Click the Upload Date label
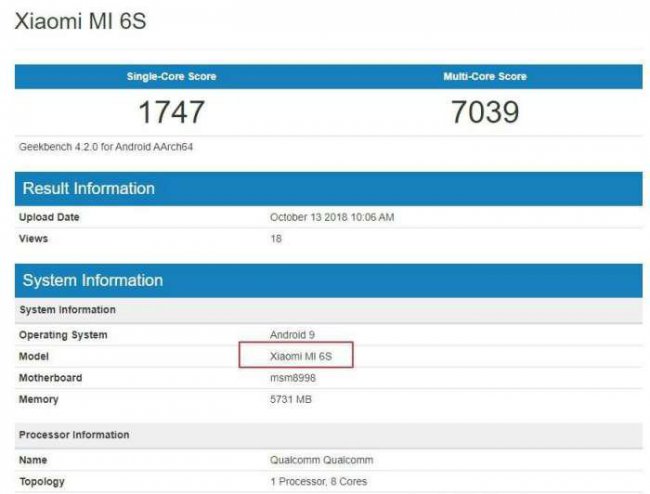The height and width of the screenshot is (494, 650). pyautogui.click(x=49, y=217)
